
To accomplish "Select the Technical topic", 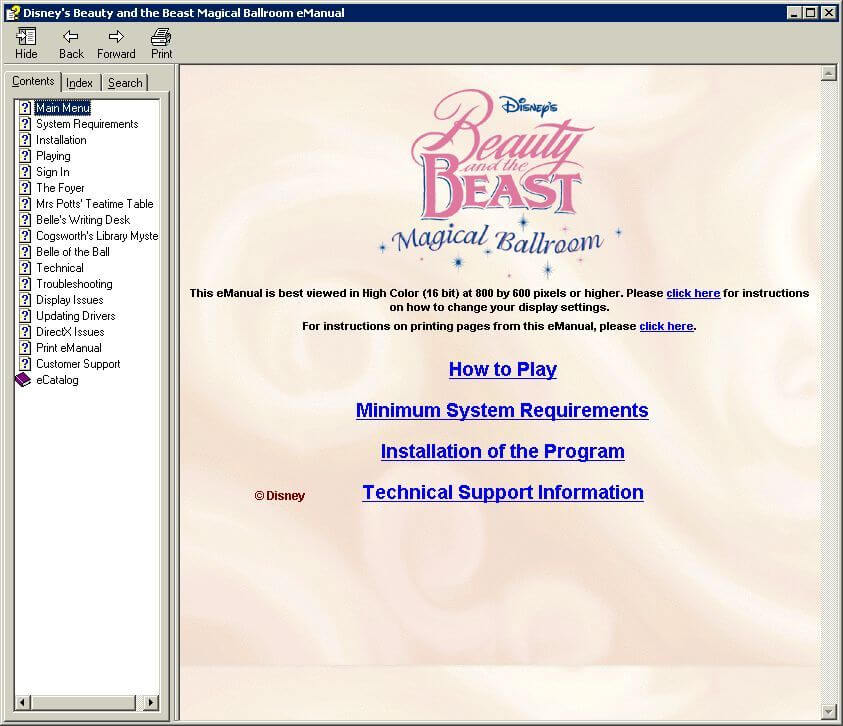I will coord(60,268).
